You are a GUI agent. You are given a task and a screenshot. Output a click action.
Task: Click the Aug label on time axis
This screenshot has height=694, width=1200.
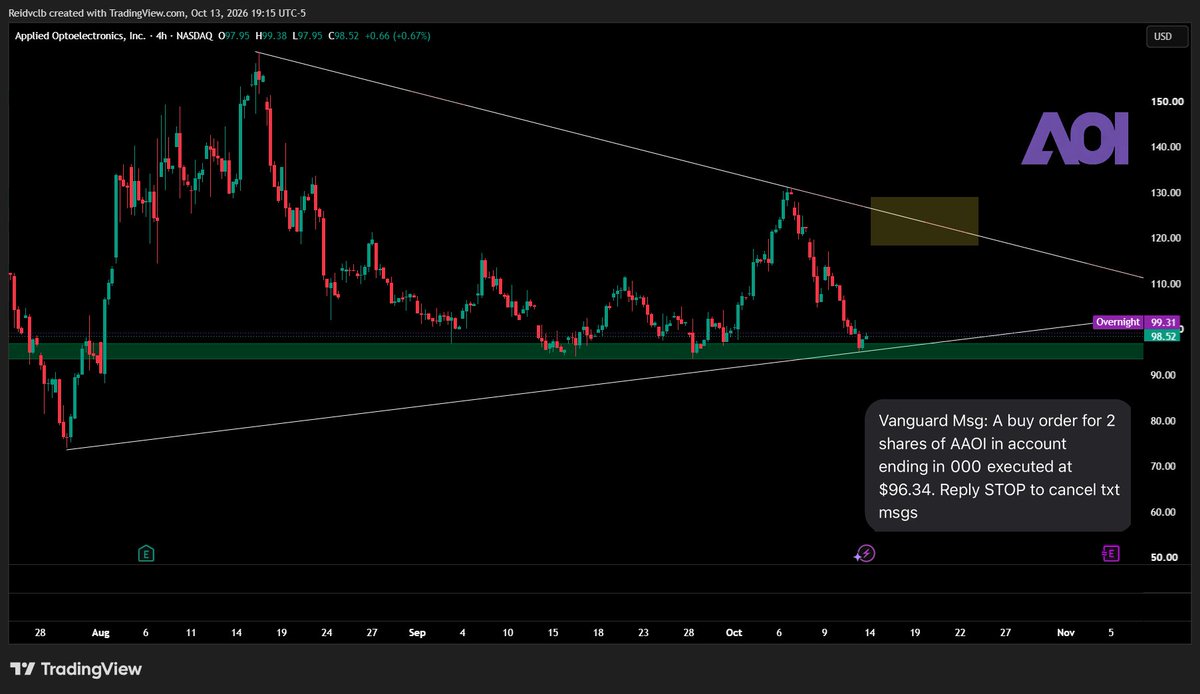(x=100, y=633)
